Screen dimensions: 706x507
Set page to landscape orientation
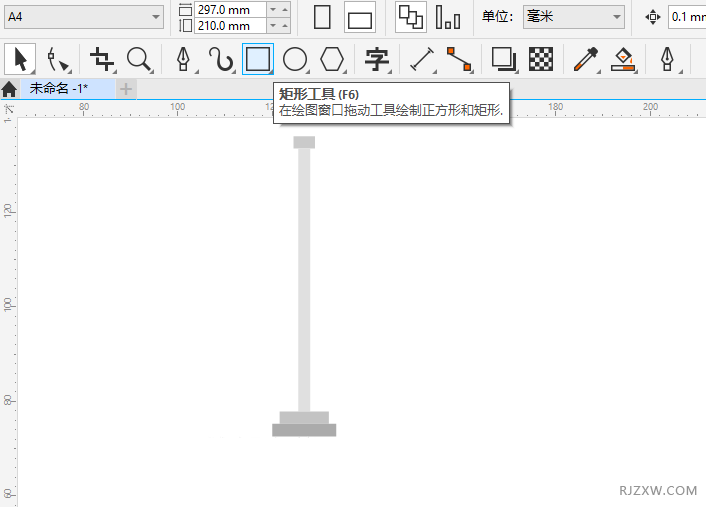point(360,17)
